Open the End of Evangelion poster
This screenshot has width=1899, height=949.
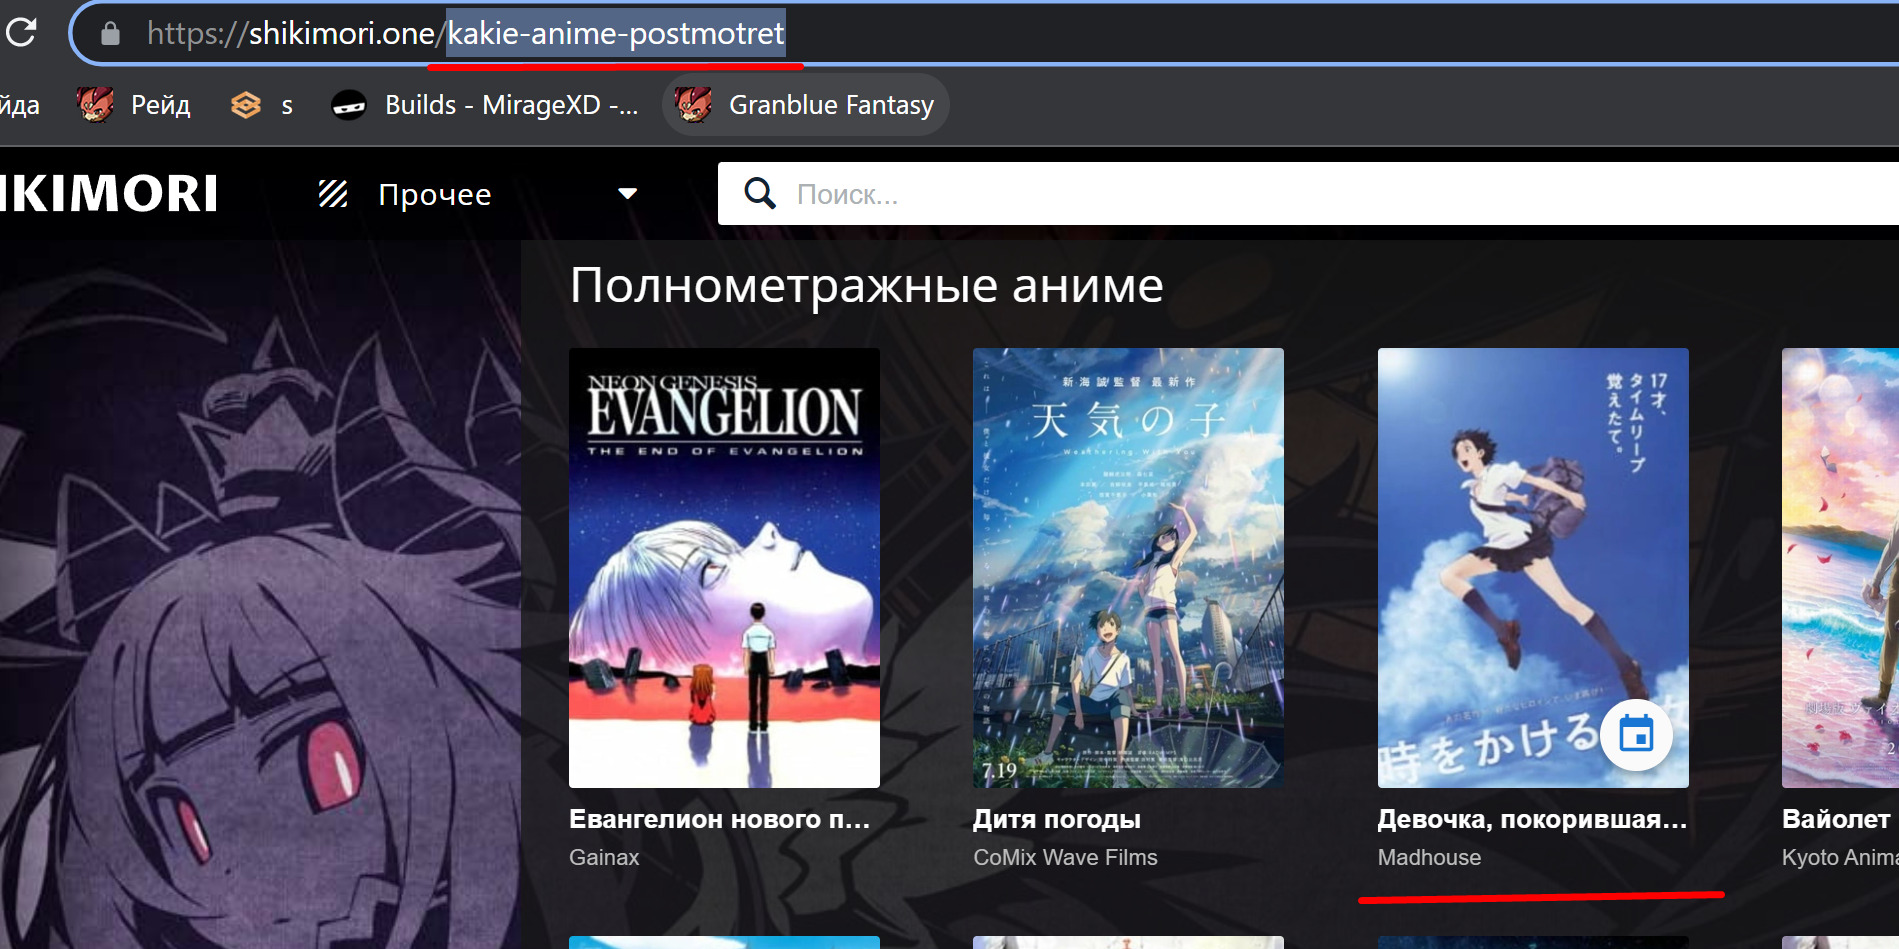pos(724,567)
